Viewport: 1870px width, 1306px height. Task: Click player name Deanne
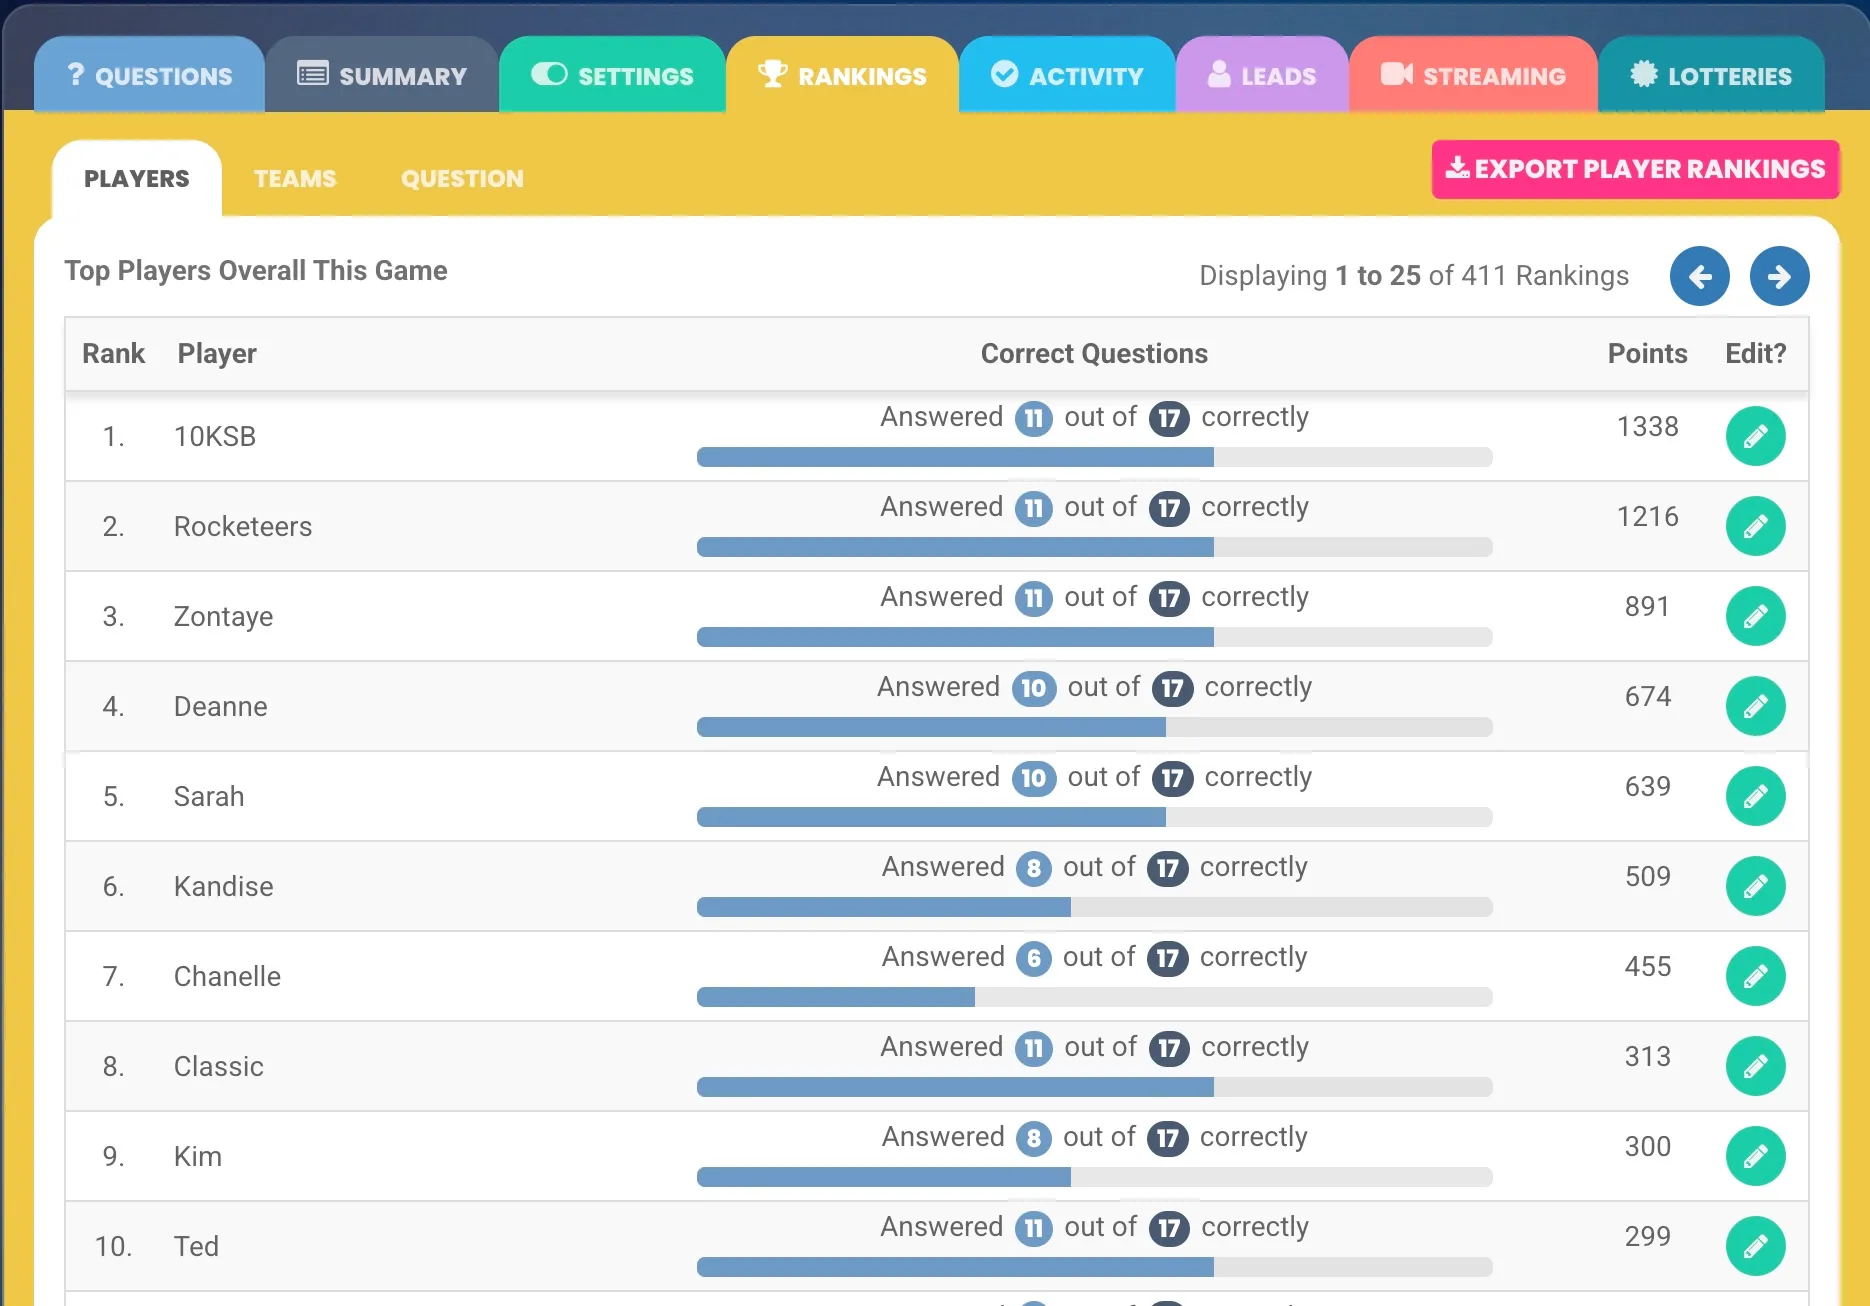click(220, 706)
